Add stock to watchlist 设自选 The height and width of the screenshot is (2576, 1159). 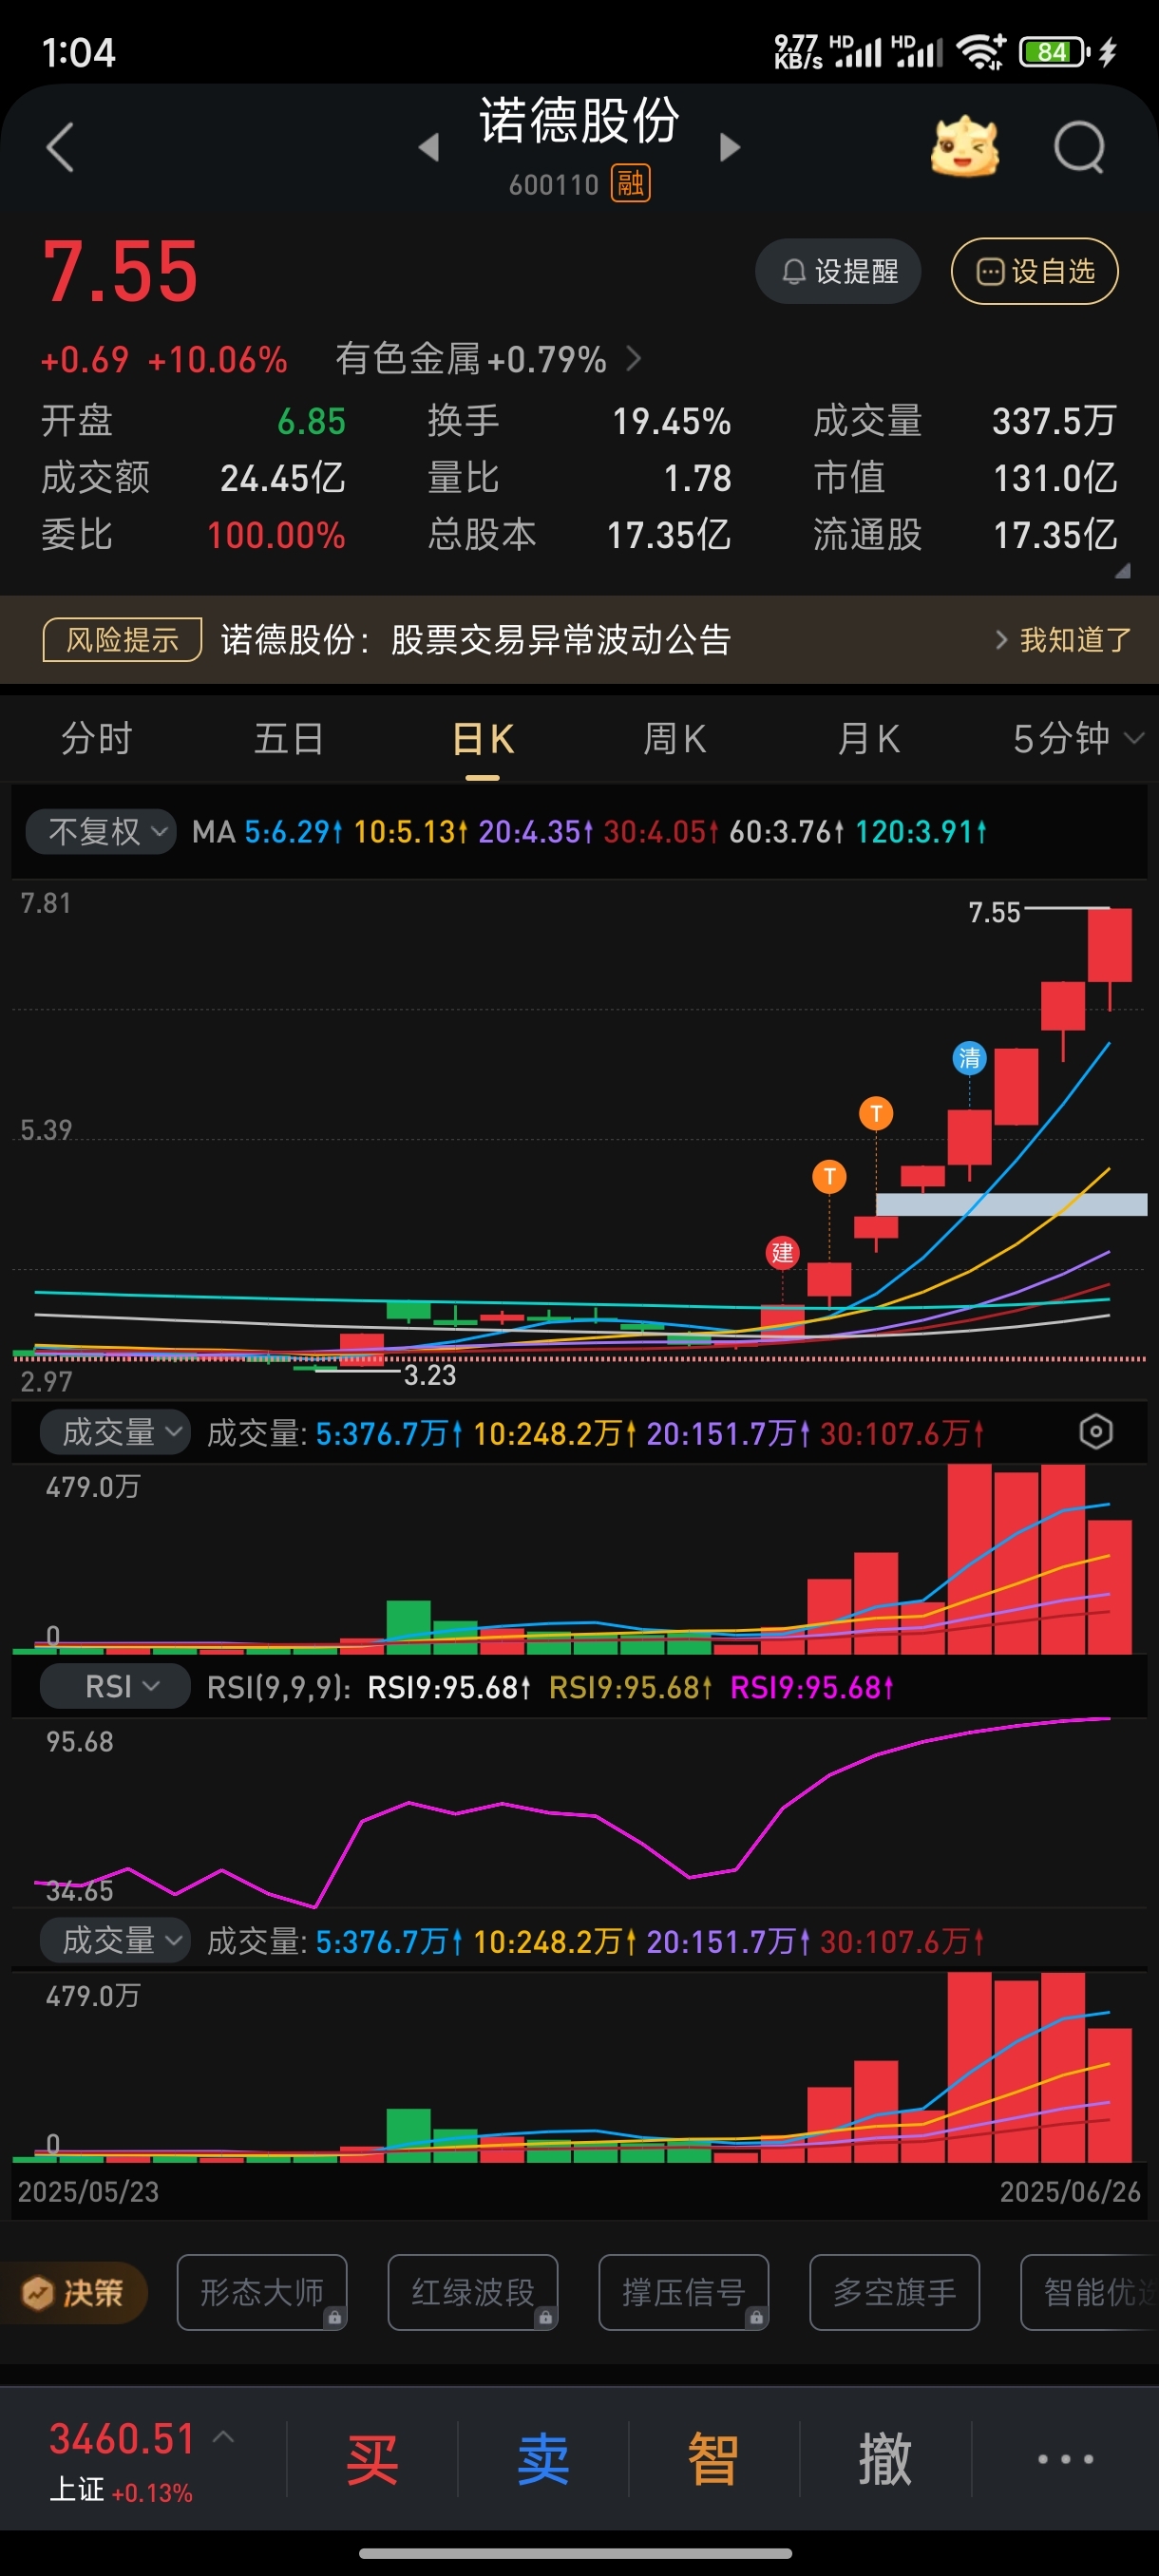[1034, 271]
